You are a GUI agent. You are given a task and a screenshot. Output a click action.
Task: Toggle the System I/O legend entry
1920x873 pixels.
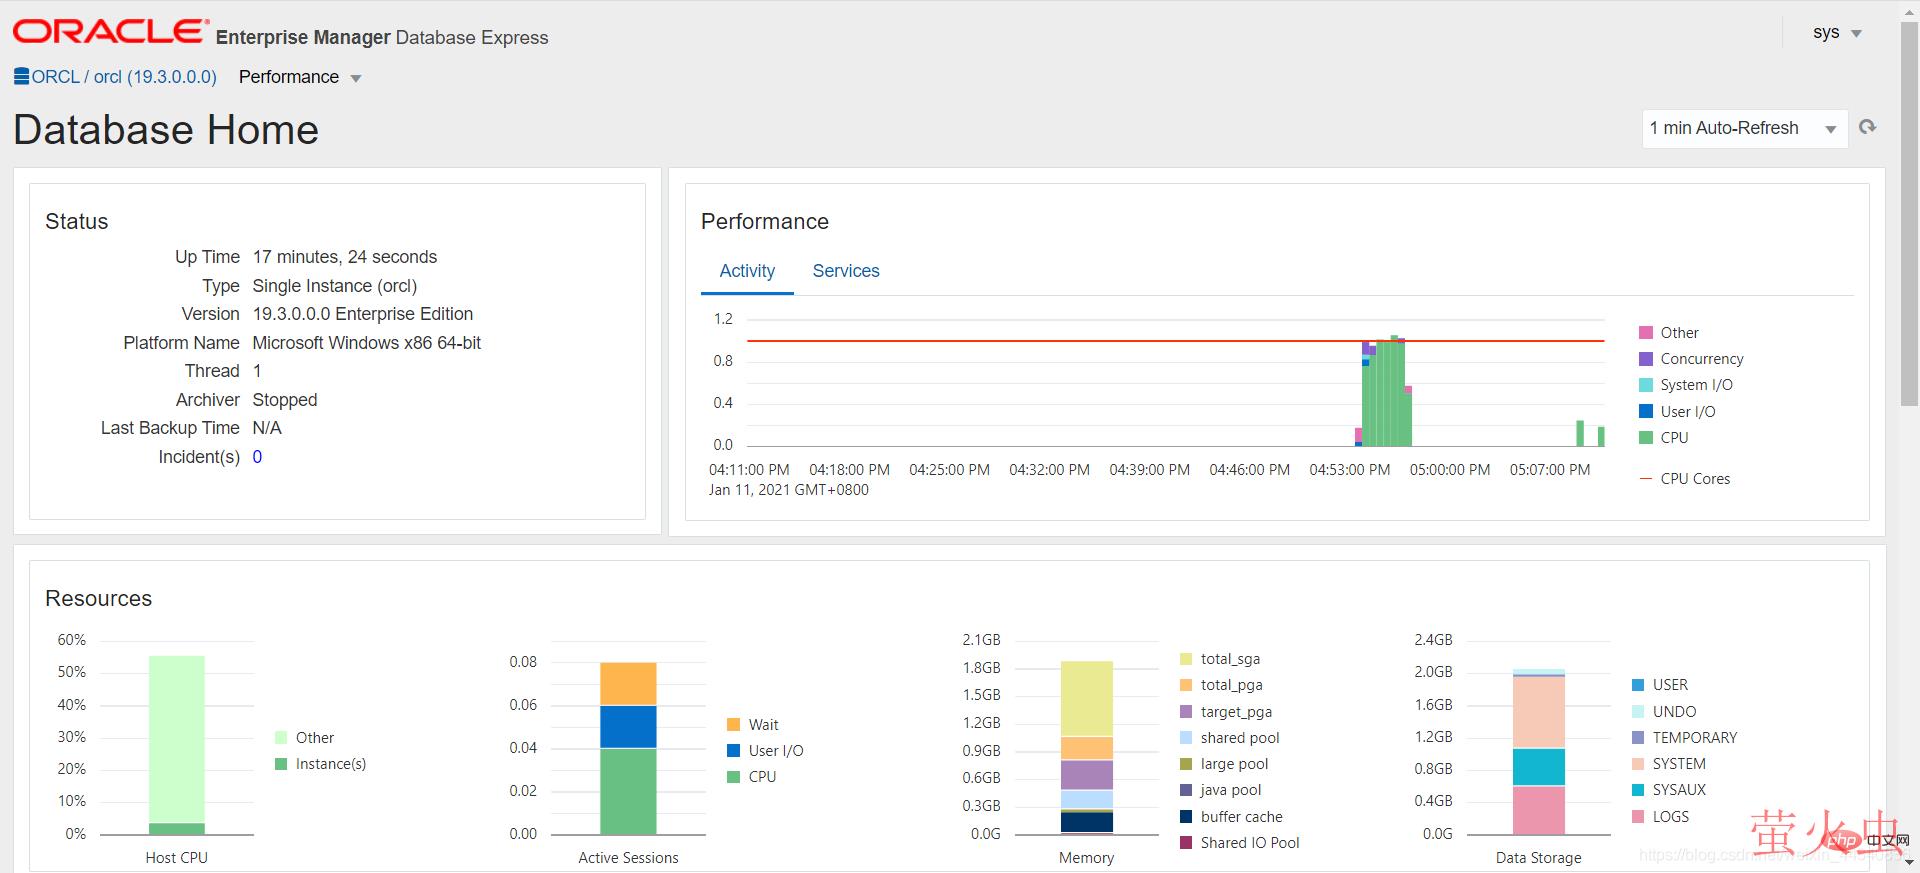click(1696, 385)
